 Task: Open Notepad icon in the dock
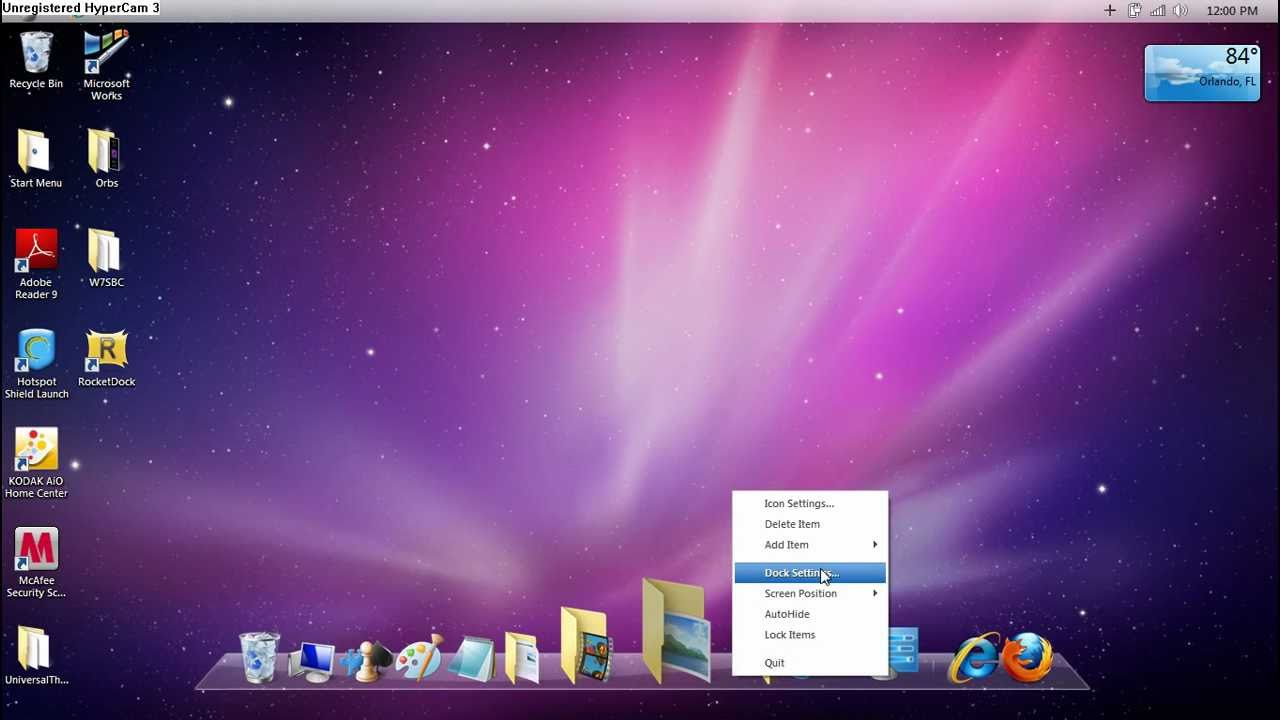[471, 660]
